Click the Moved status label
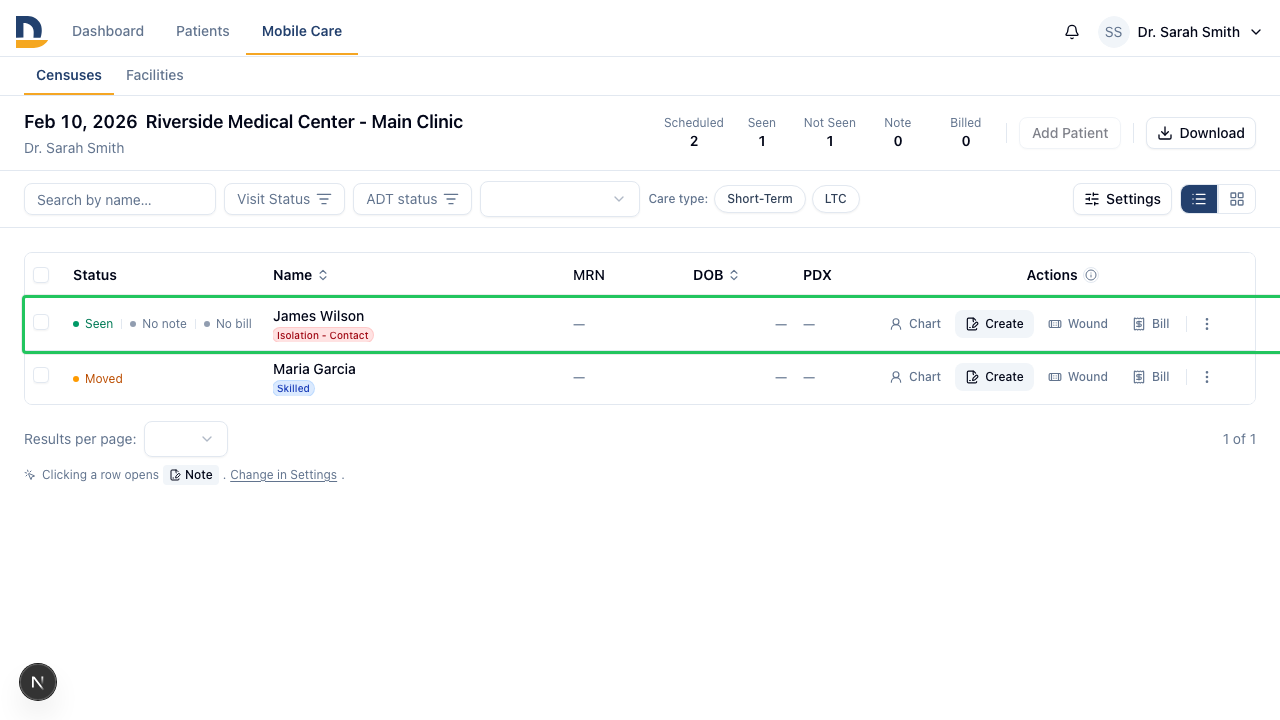Screen dimensions: 1280x720 coord(98,379)
